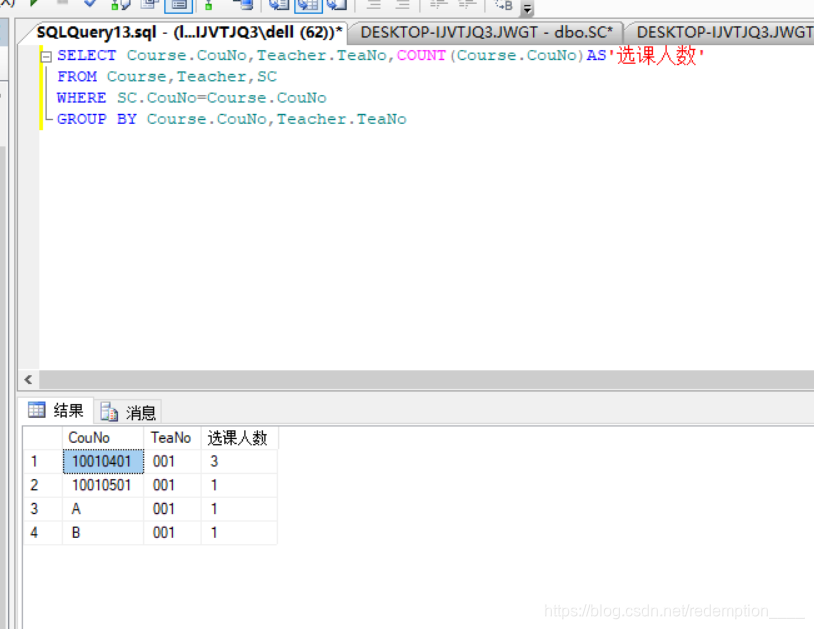Toggle the highlighted IntelliSense Enabled toolbar icon
The height and width of the screenshot is (629, 814).
(179, 5)
